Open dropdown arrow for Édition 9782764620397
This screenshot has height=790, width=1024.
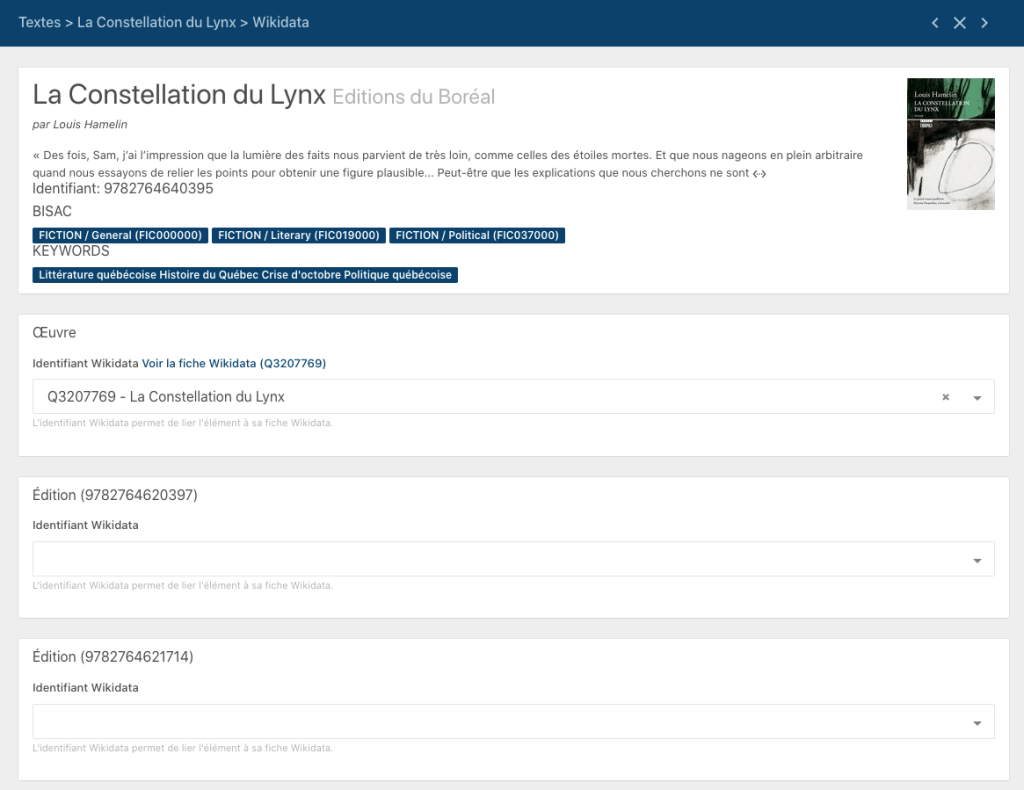tap(977, 560)
